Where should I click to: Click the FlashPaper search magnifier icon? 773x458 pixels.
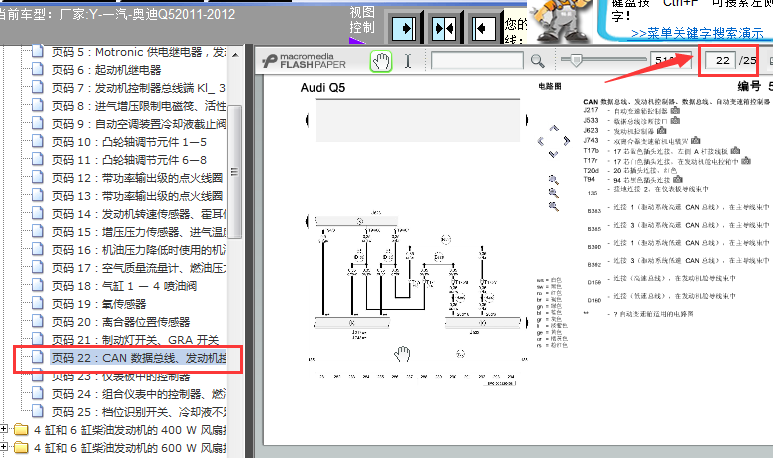(x=538, y=61)
